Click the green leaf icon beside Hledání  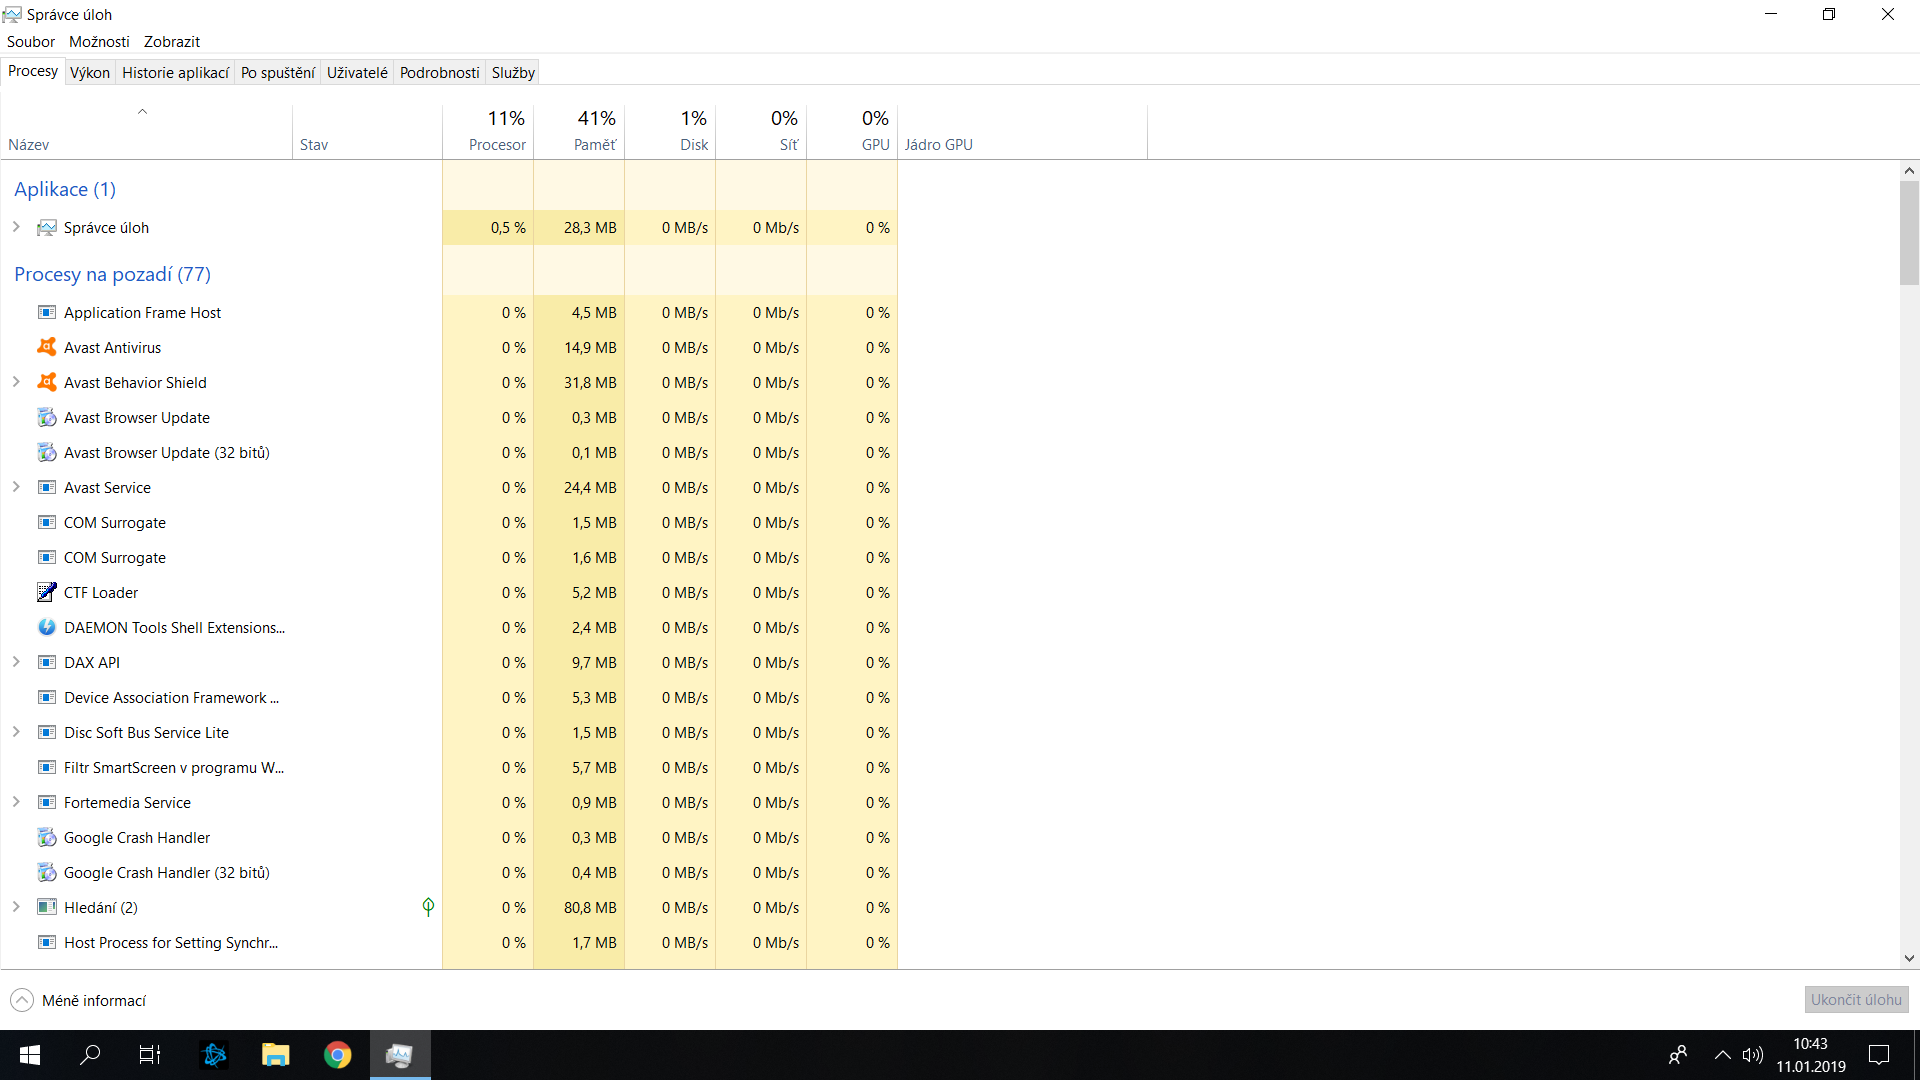[x=428, y=907]
